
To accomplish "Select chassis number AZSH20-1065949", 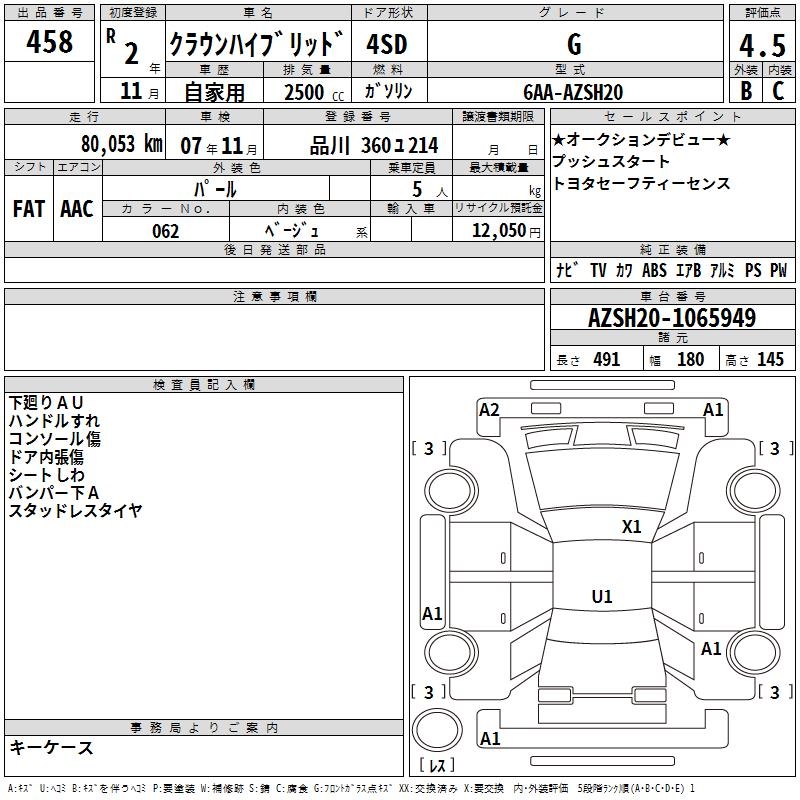I will [x=671, y=318].
